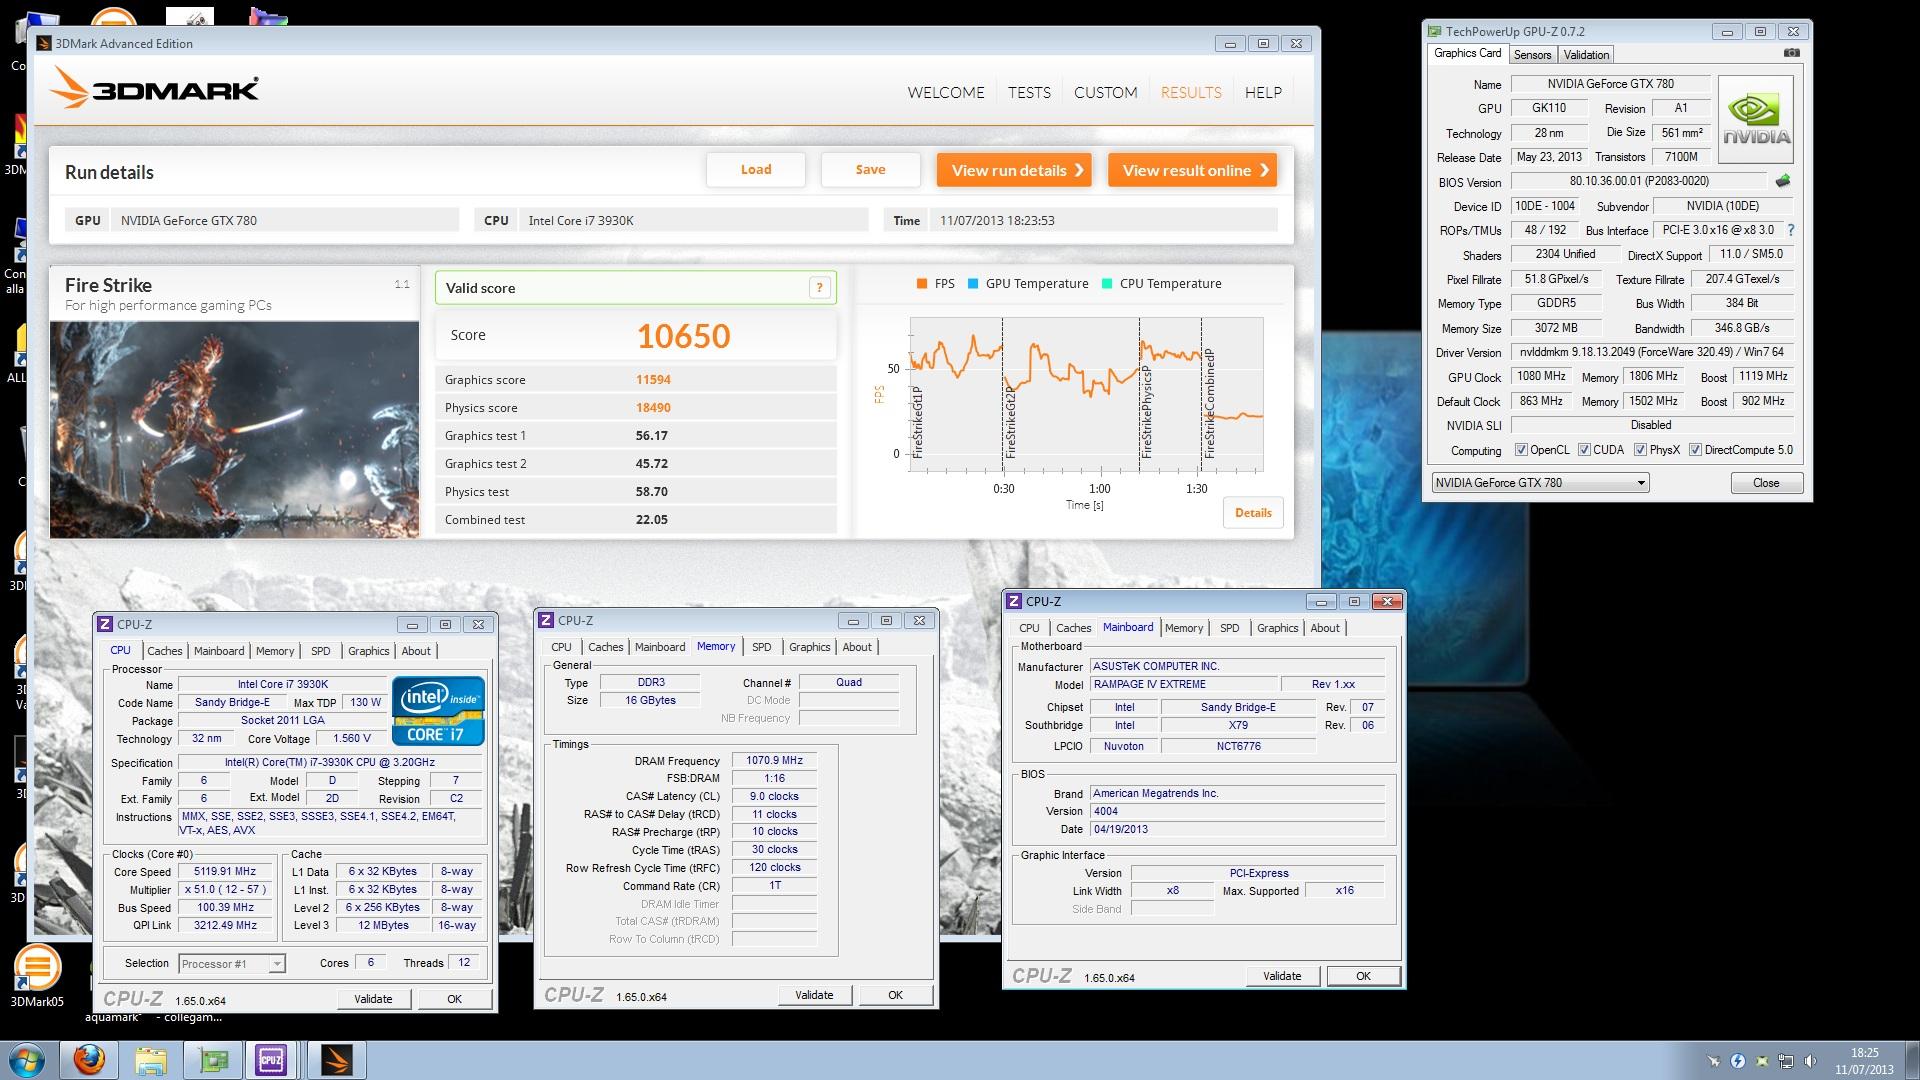Click the teal CPU Temperature legend swatch
This screenshot has width=1920, height=1080.
(1107, 284)
